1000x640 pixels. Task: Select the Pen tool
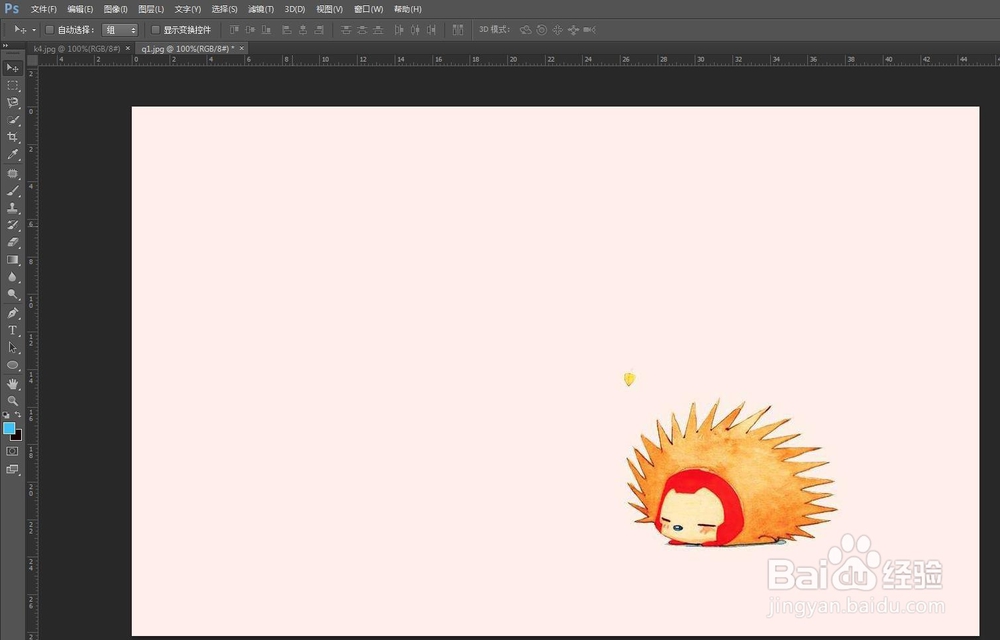point(12,313)
